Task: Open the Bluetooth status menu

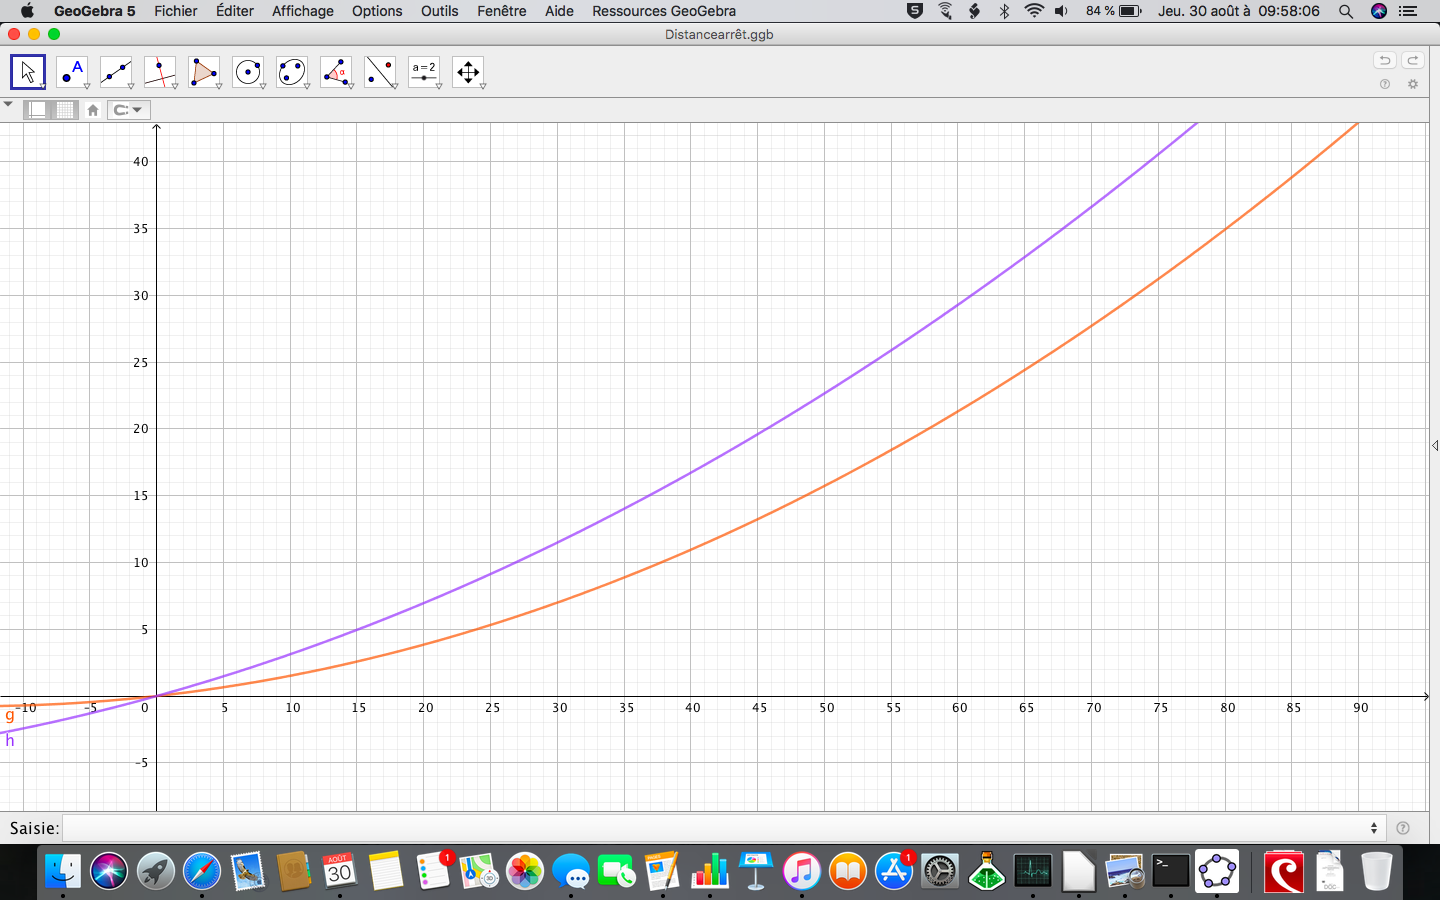Action: coord(1005,11)
